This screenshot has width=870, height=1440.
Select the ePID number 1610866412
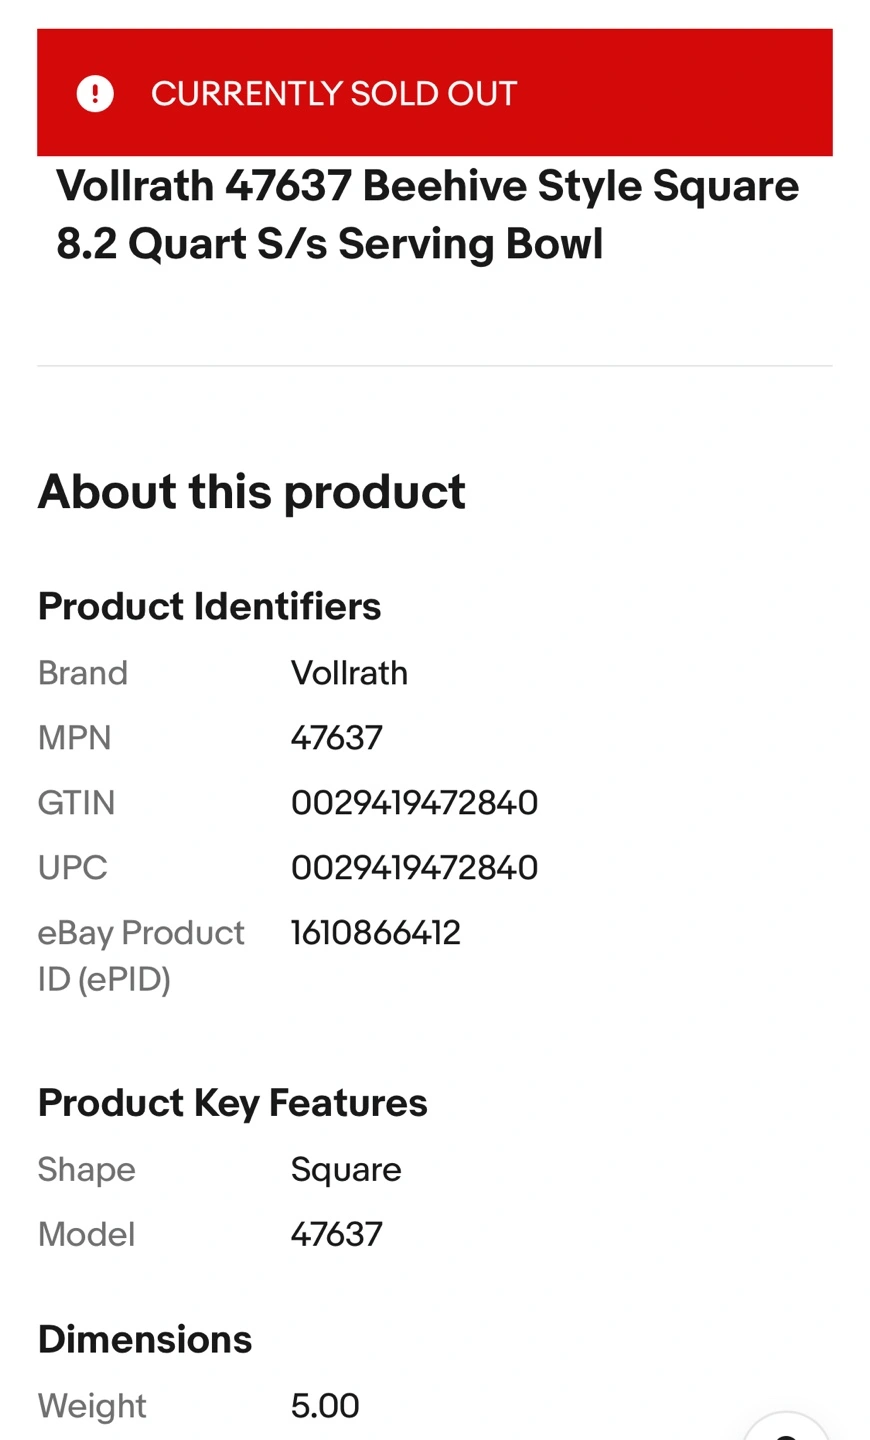[x=375, y=933]
